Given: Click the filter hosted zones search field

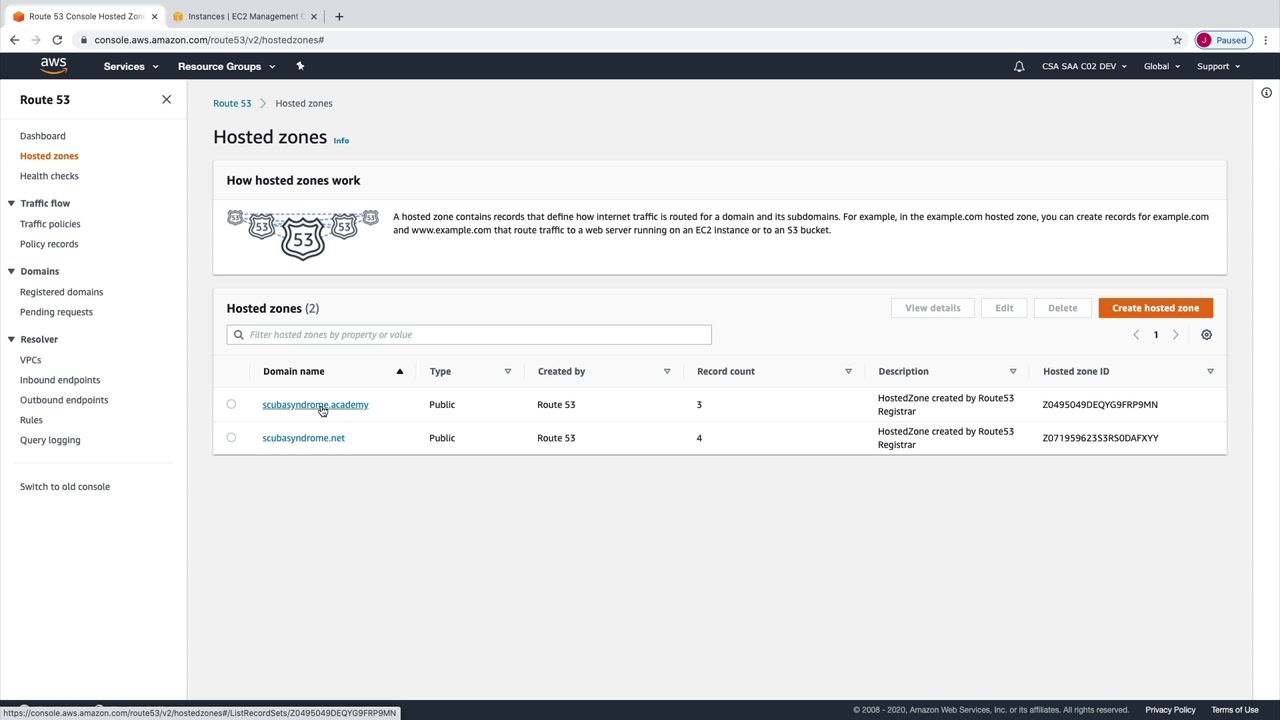Looking at the screenshot, I should 470,335.
